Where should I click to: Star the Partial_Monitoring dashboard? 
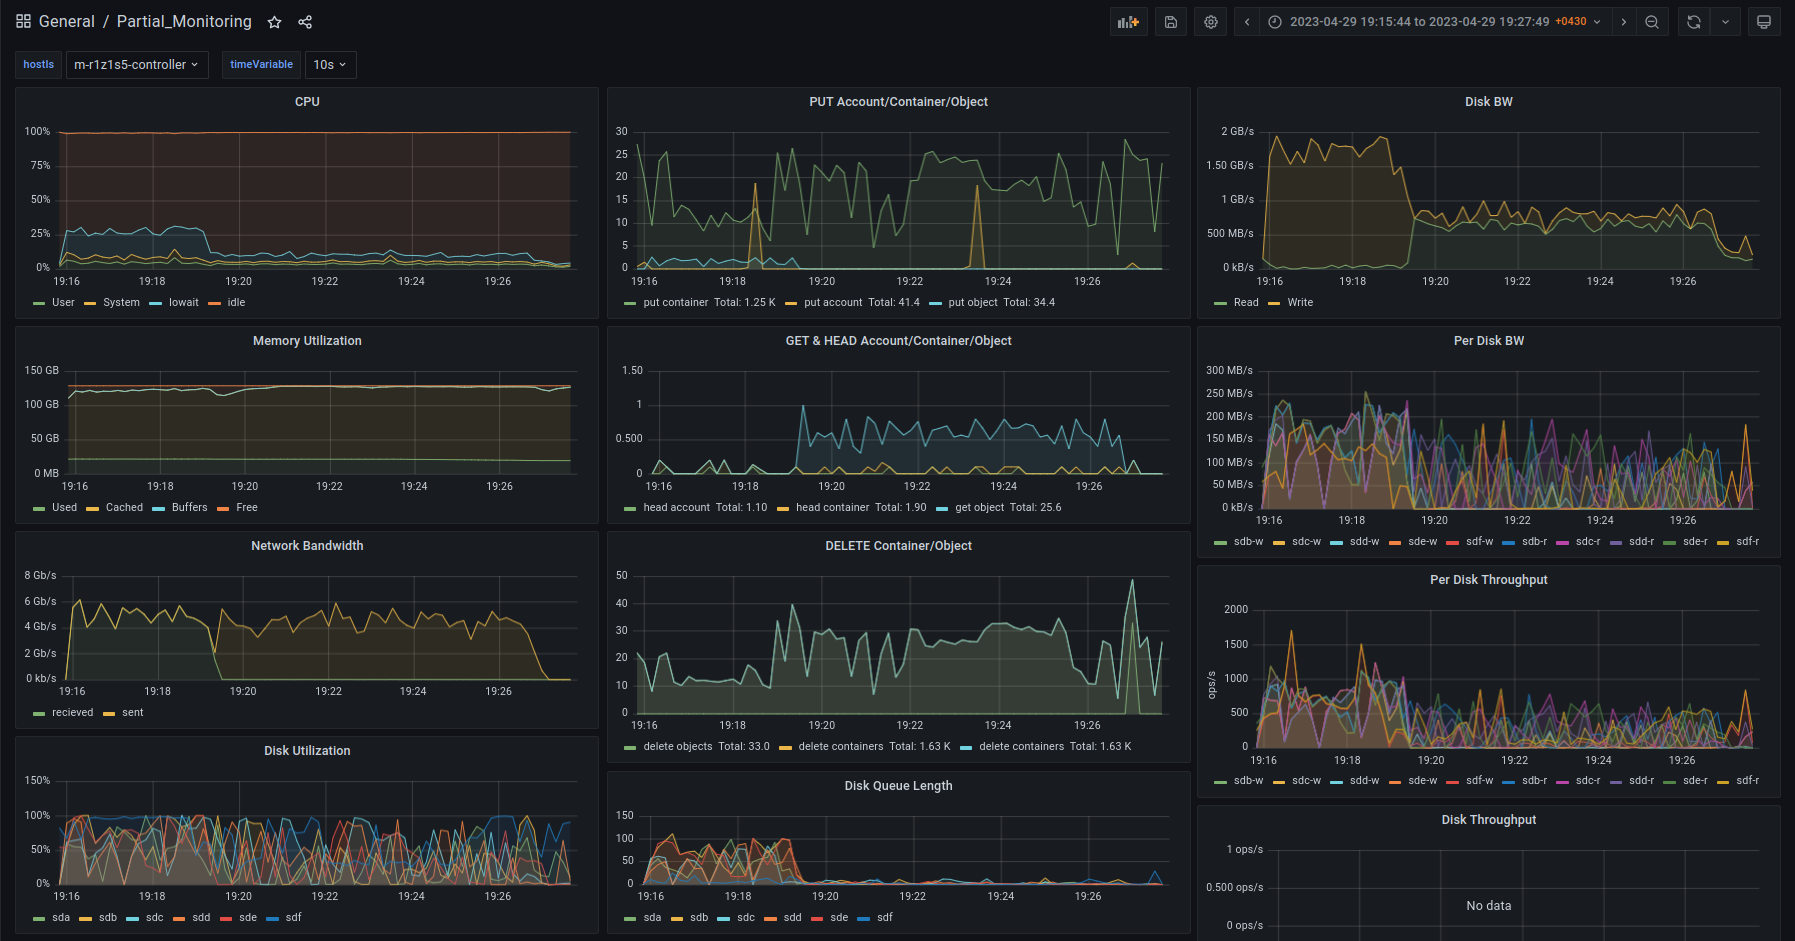(274, 22)
